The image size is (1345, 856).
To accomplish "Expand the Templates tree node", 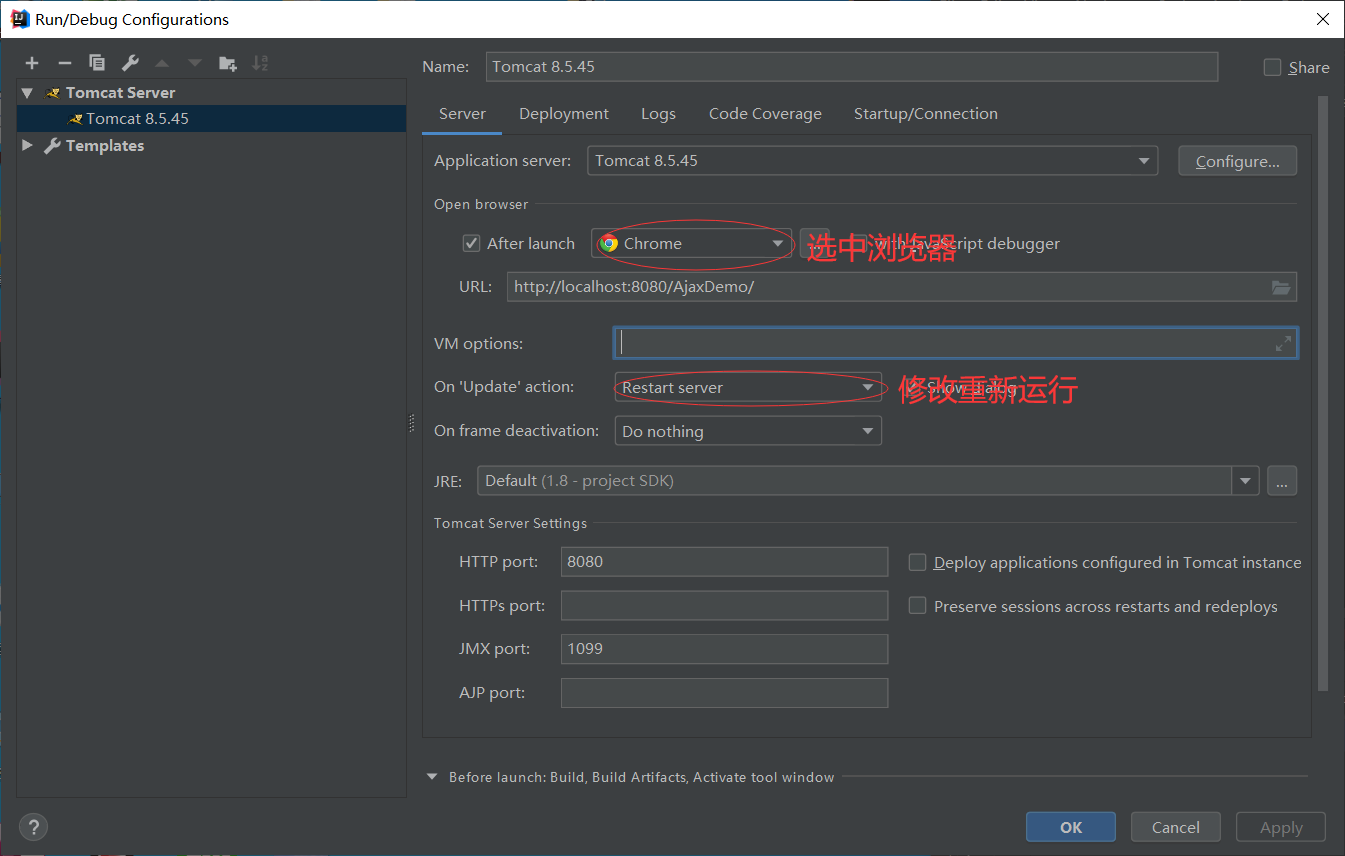I will [x=27, y=146].
